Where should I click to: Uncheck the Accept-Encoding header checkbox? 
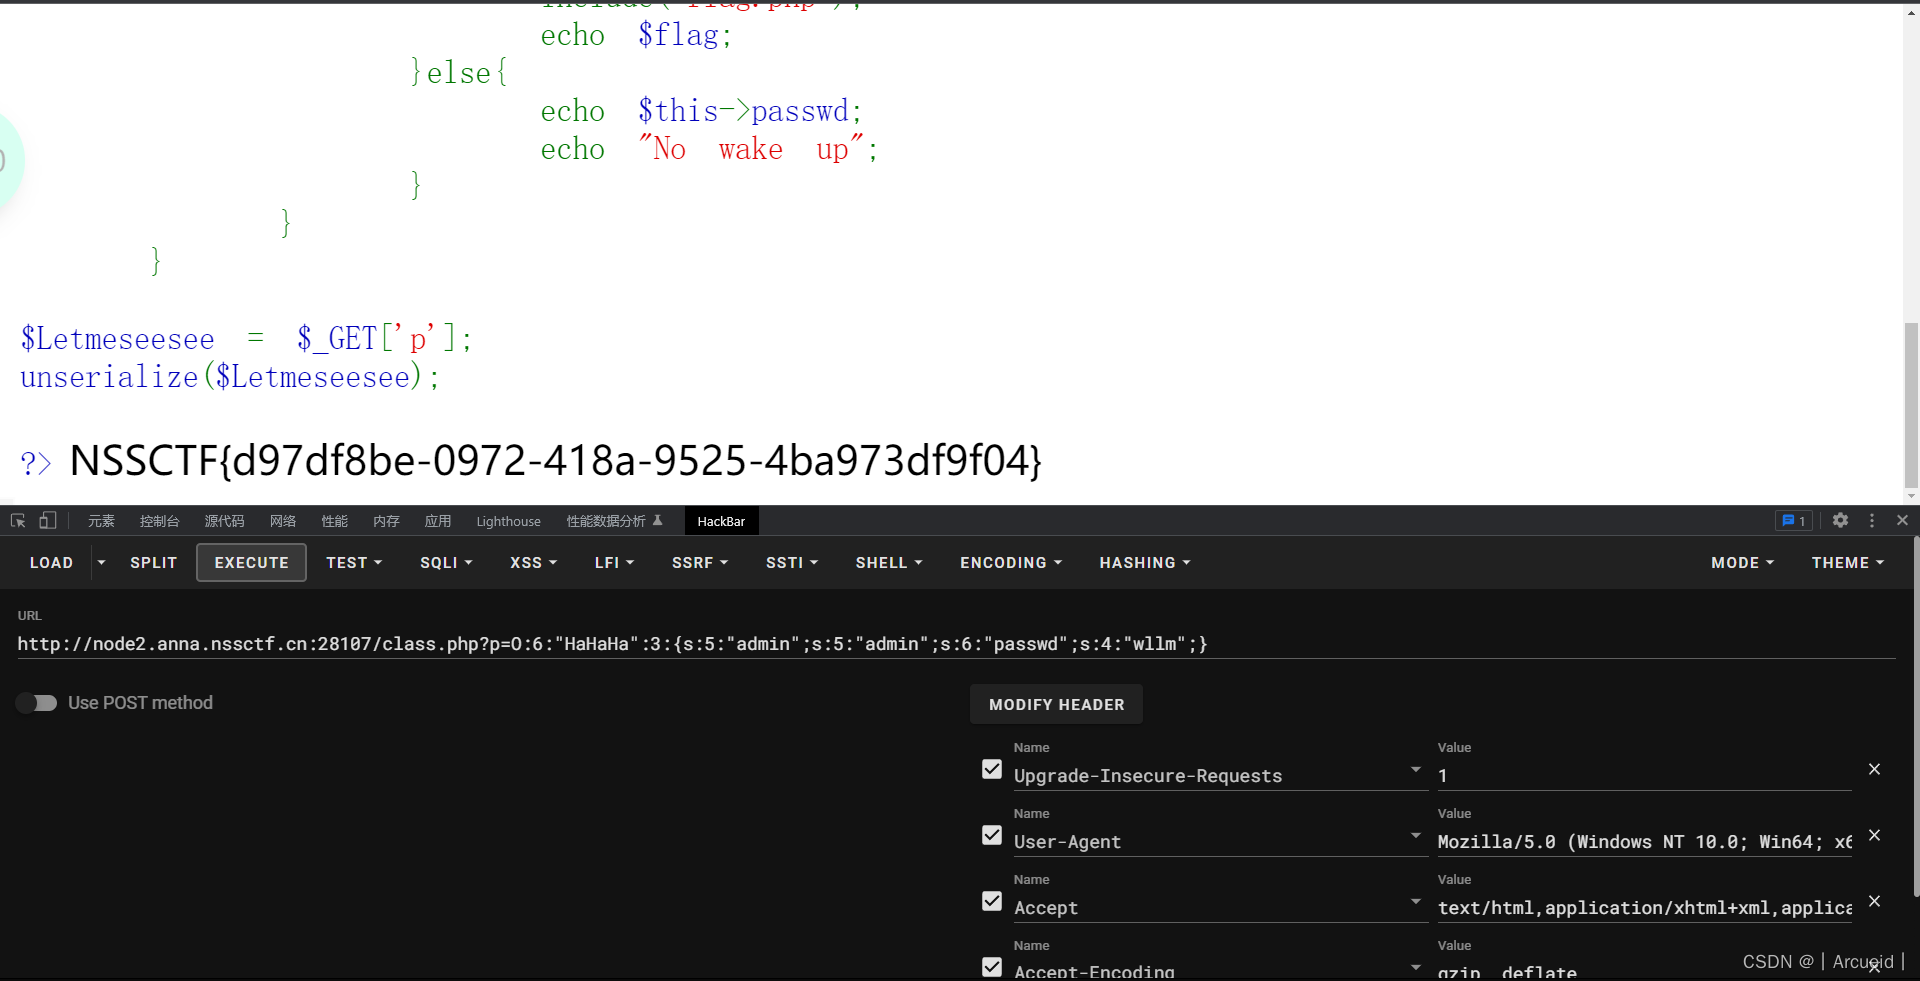point(992,967)
